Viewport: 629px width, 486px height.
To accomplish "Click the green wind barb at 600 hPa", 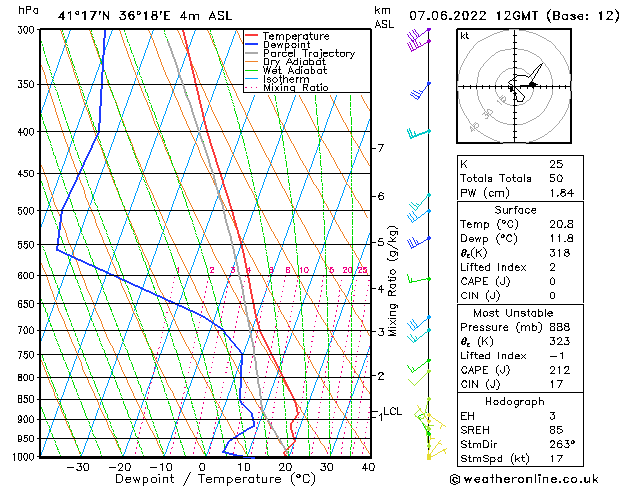I will 418,279.
